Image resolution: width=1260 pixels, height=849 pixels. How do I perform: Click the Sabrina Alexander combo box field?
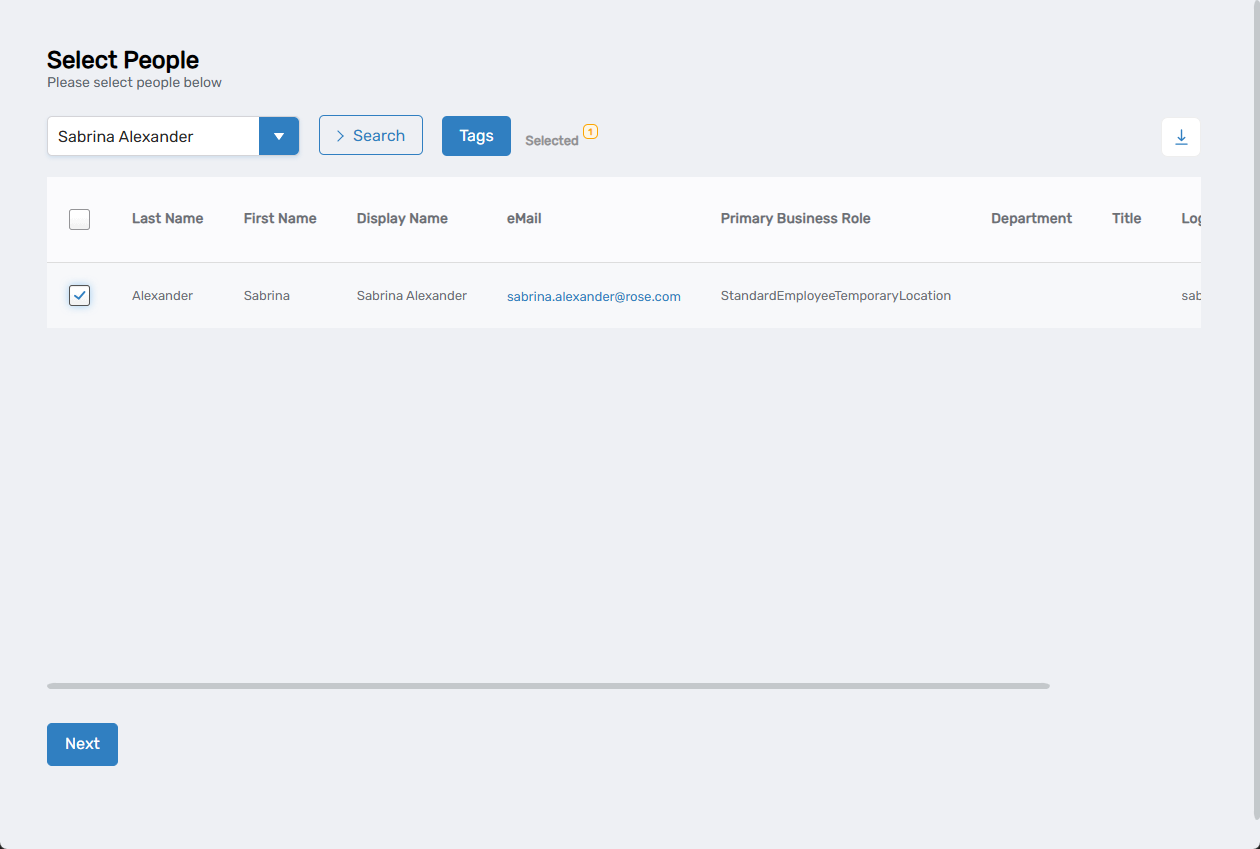click(x=153, y=136)
